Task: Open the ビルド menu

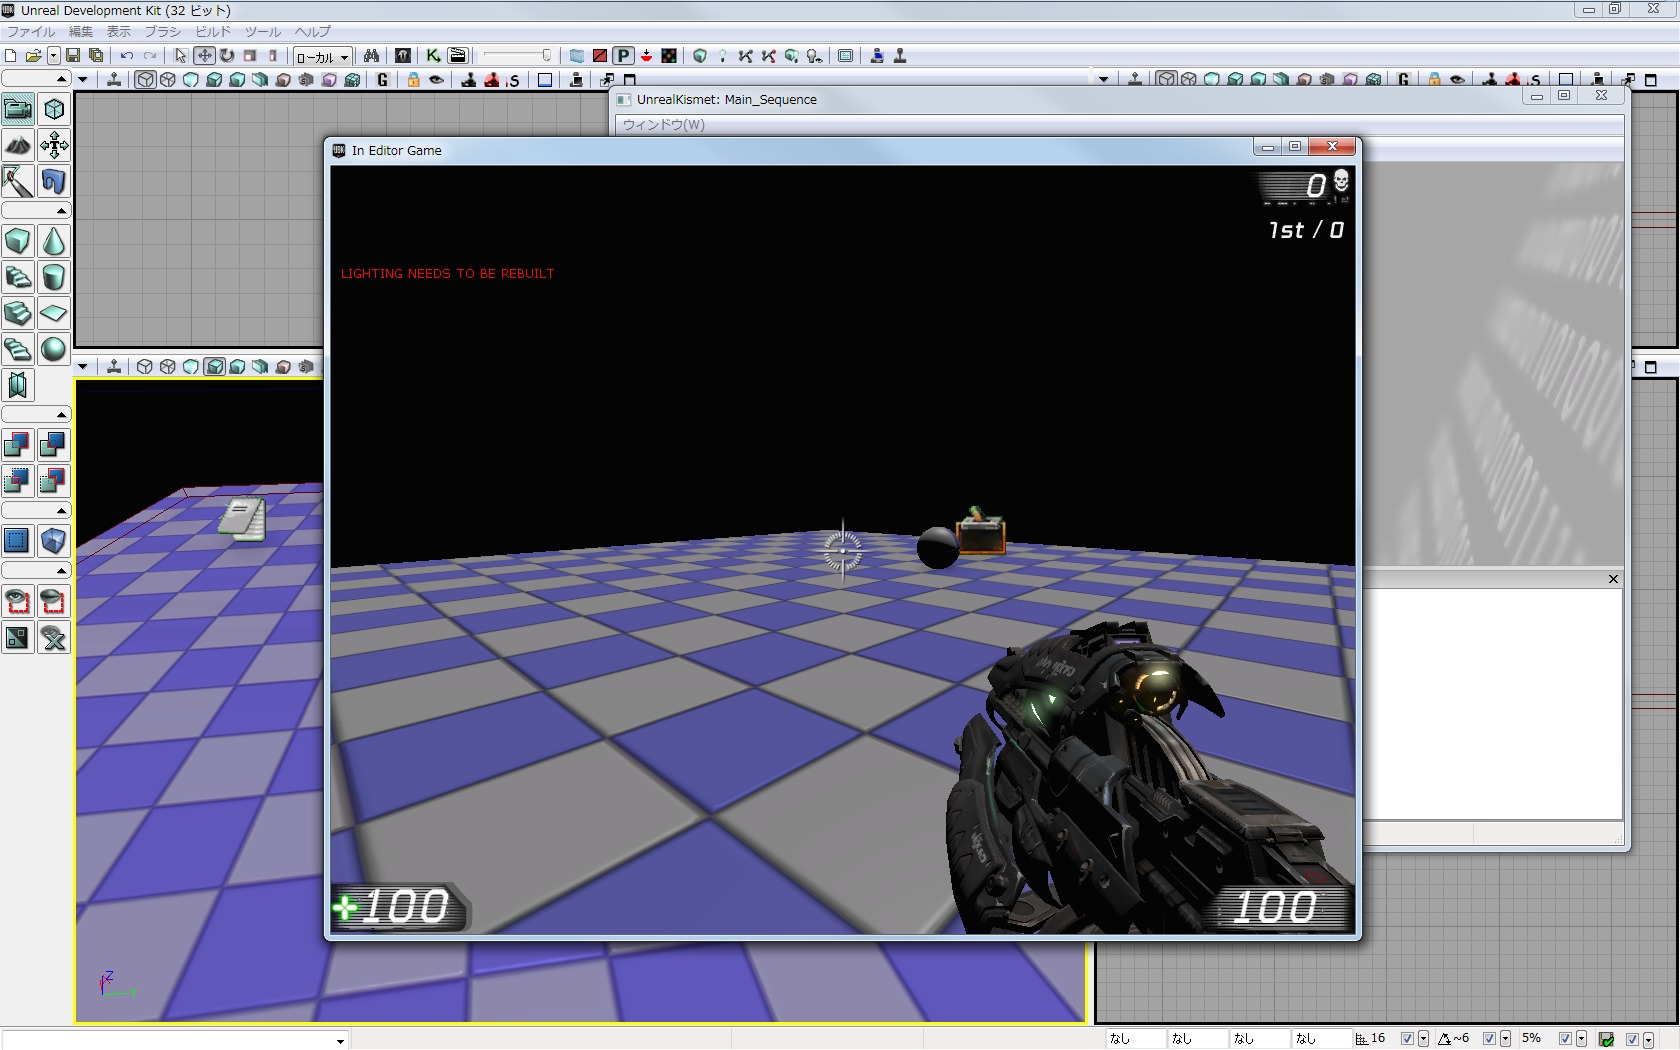Action: point(213,32)
